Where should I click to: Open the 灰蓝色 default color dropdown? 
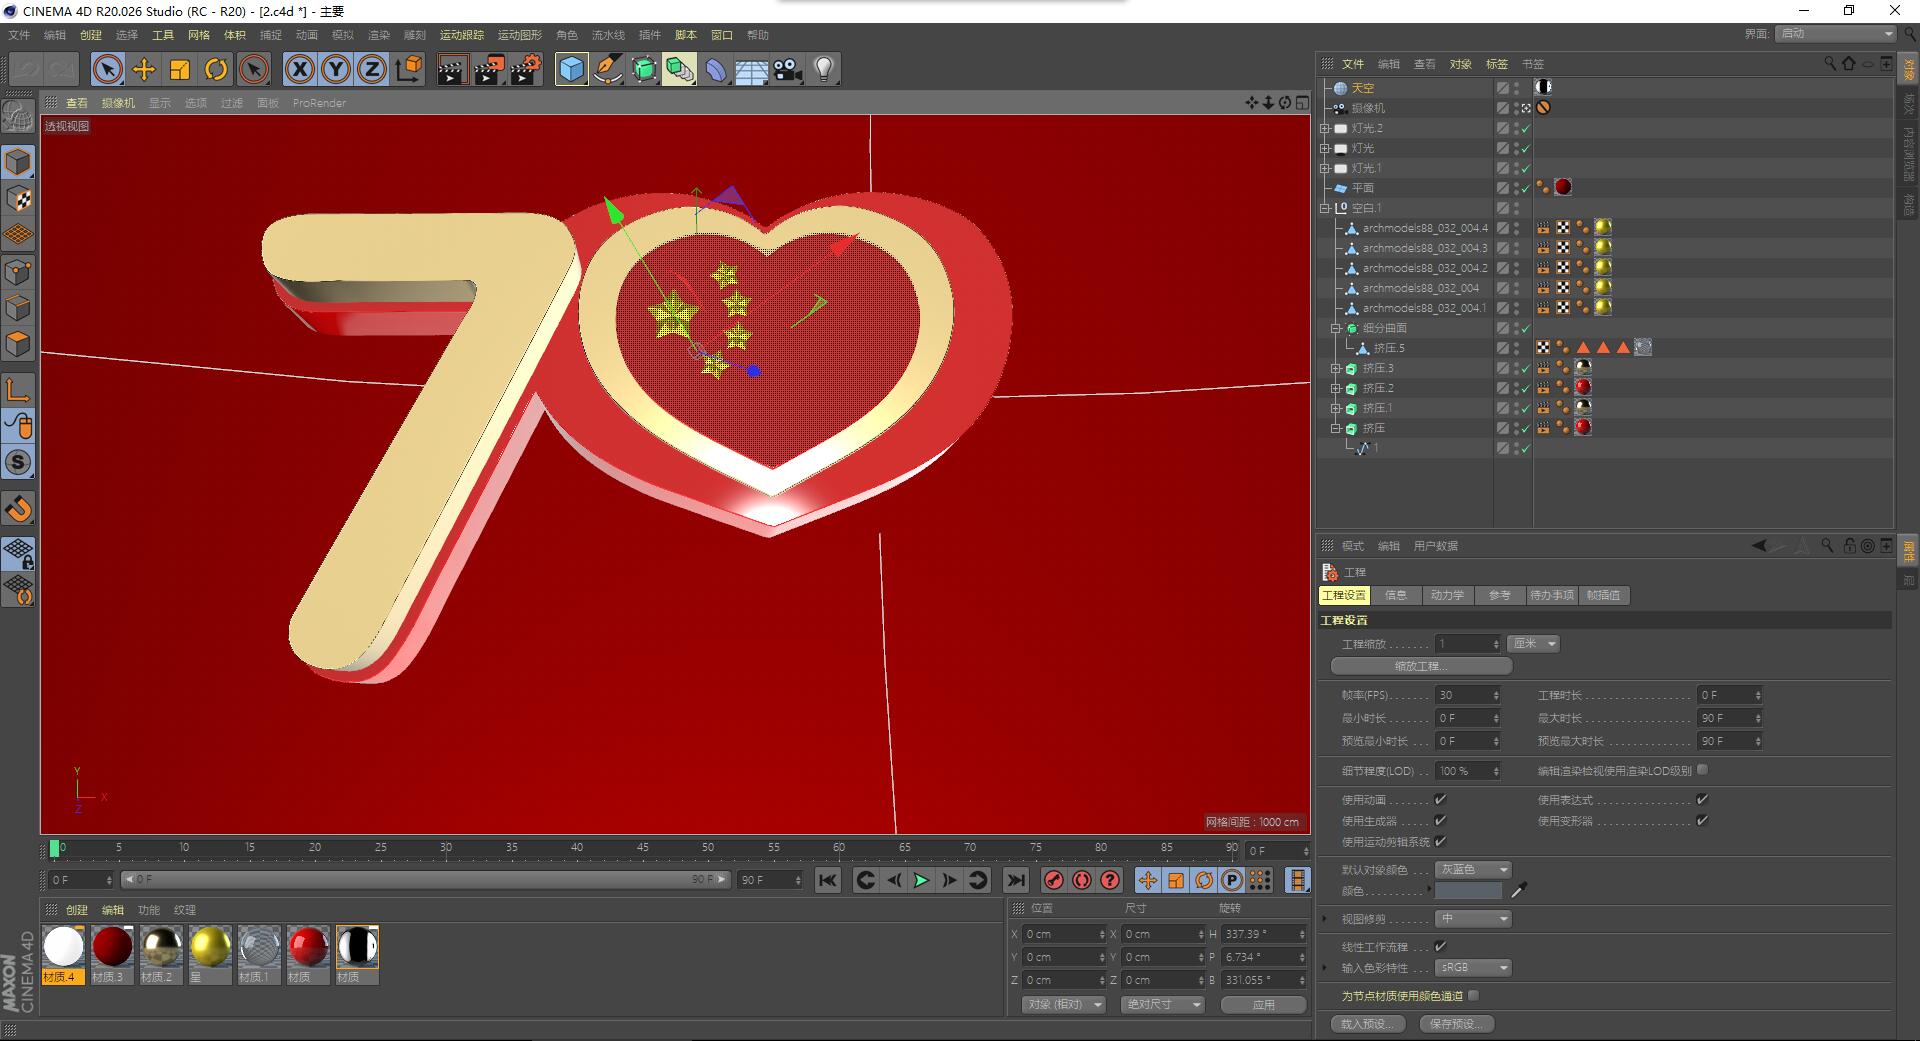tap(1473, 870)
